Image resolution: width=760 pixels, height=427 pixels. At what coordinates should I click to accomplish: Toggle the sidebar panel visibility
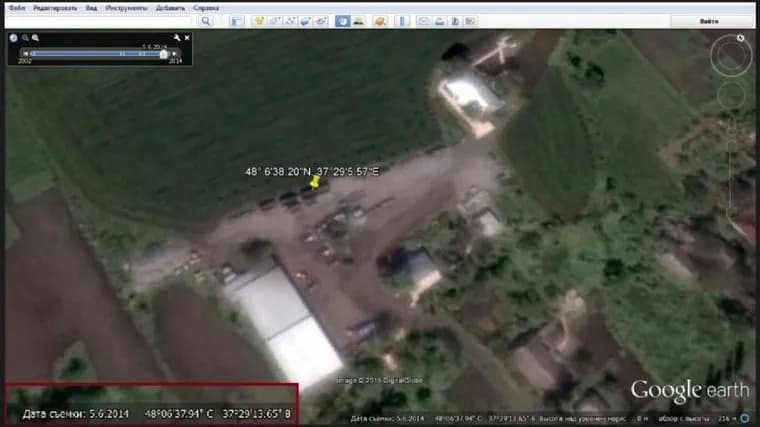pos(237,20)
